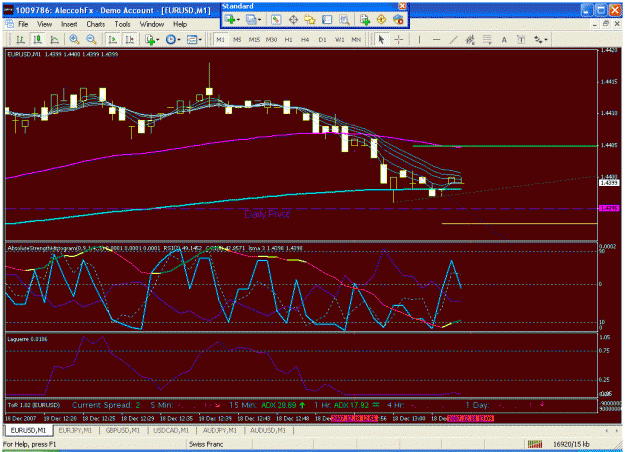
Task: Open the Window menu
Action: [152, 24]
